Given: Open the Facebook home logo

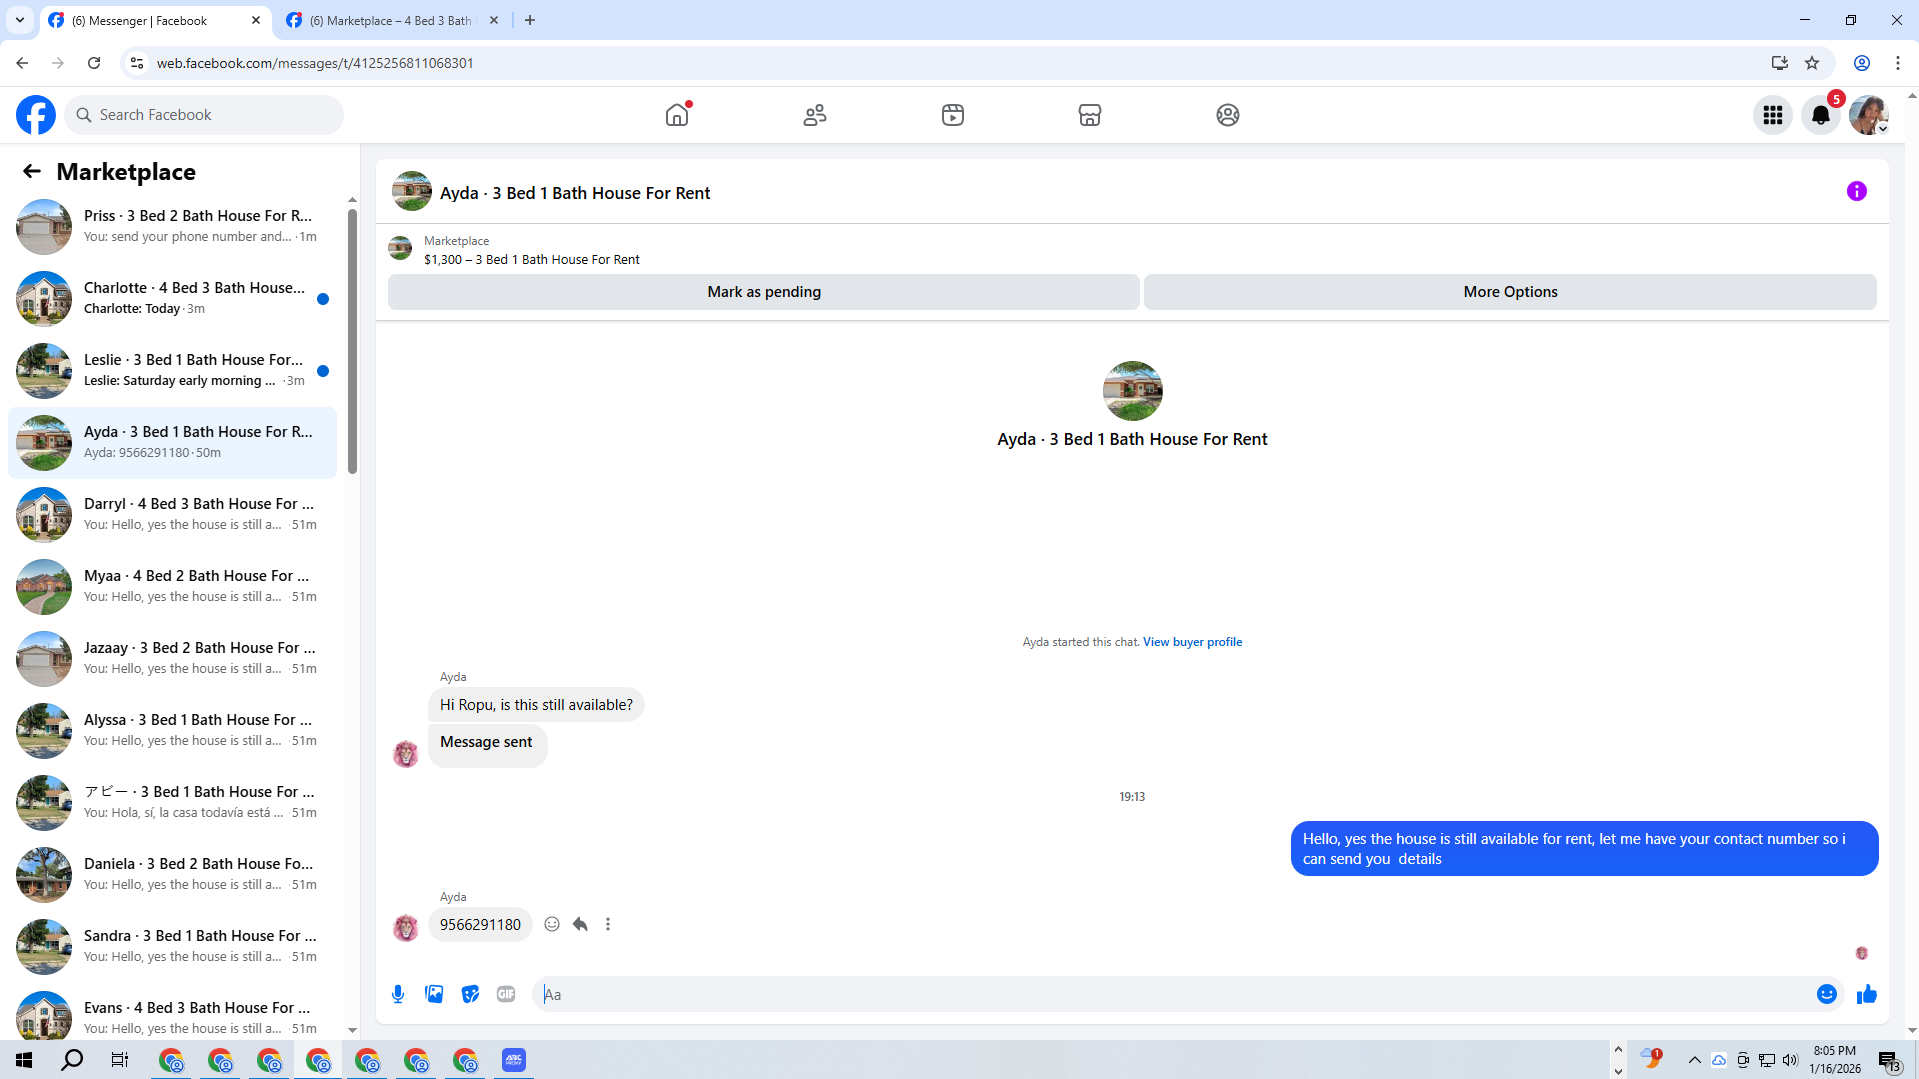Looking at the screenshot, I should pos(36,115).
